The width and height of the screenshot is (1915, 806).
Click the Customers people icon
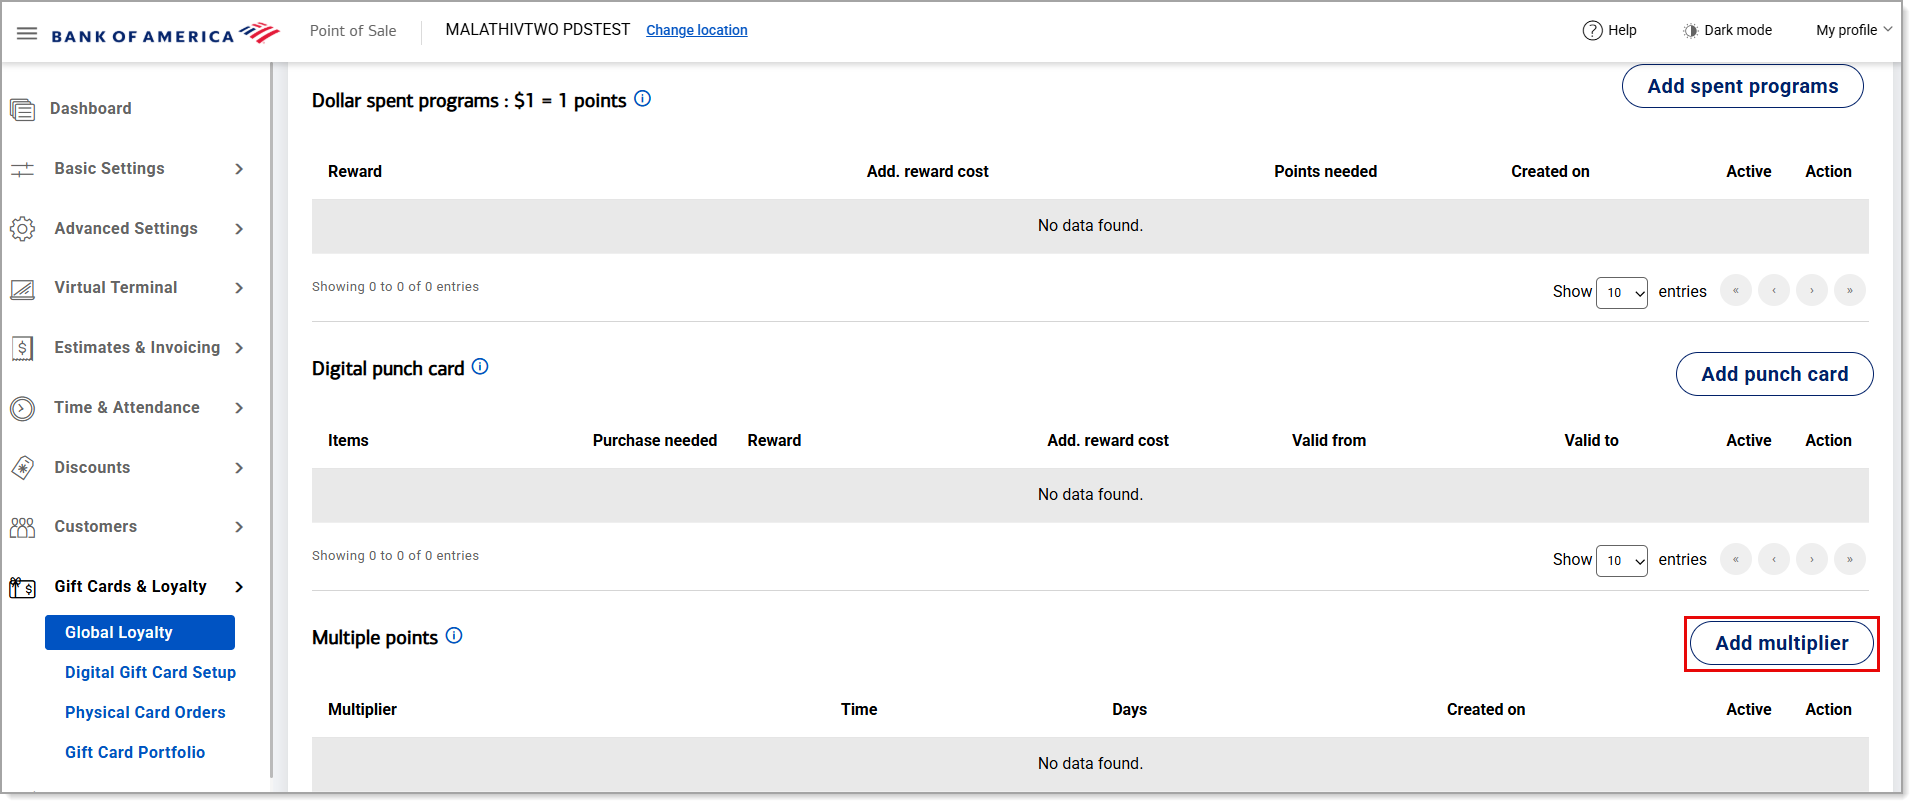[x=22, y=527]
